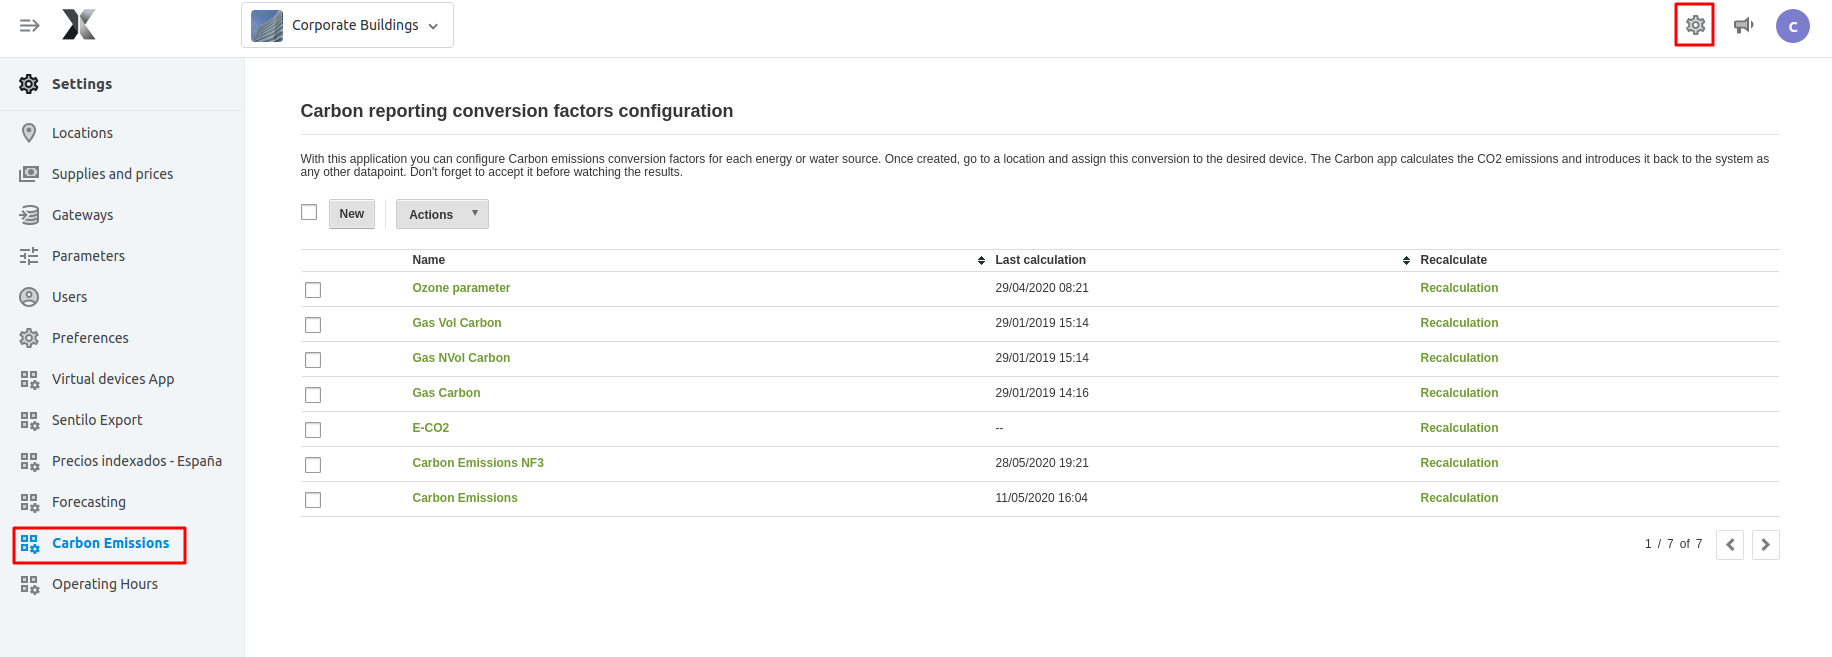
Task: Check the Carbon Emissions NF3 row checkbox
Action: pyautogui.click(x=313, y=465)
